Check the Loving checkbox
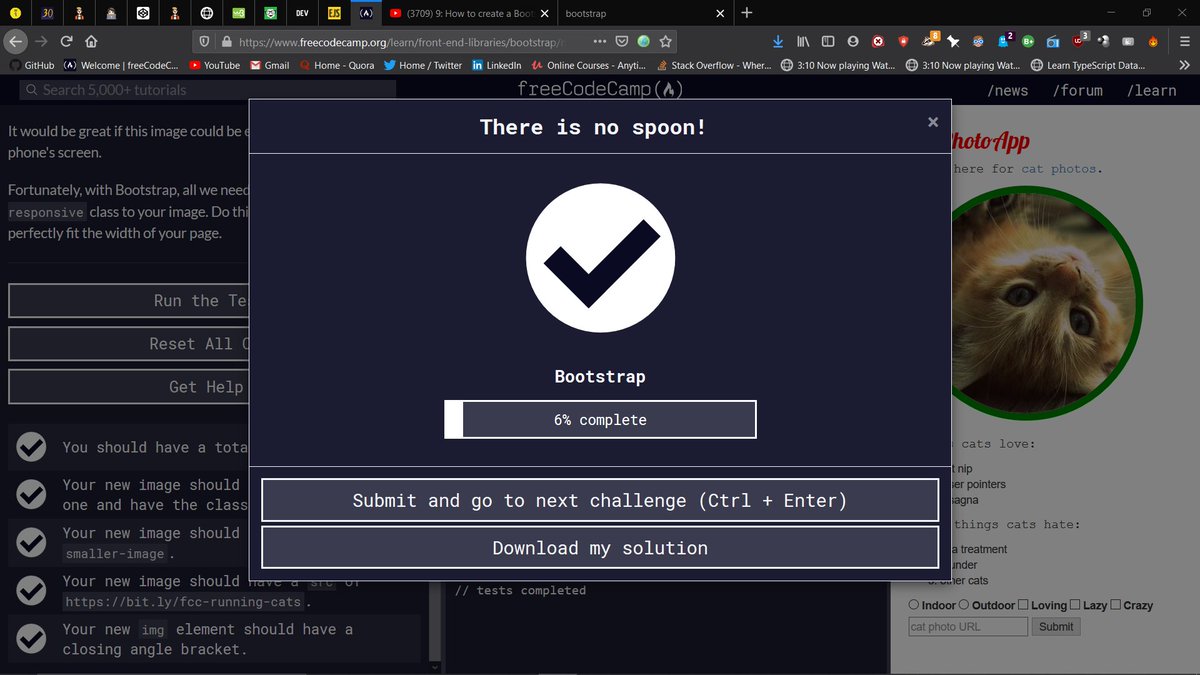This screenshot has height=675, width=1200. point(1023,605)
